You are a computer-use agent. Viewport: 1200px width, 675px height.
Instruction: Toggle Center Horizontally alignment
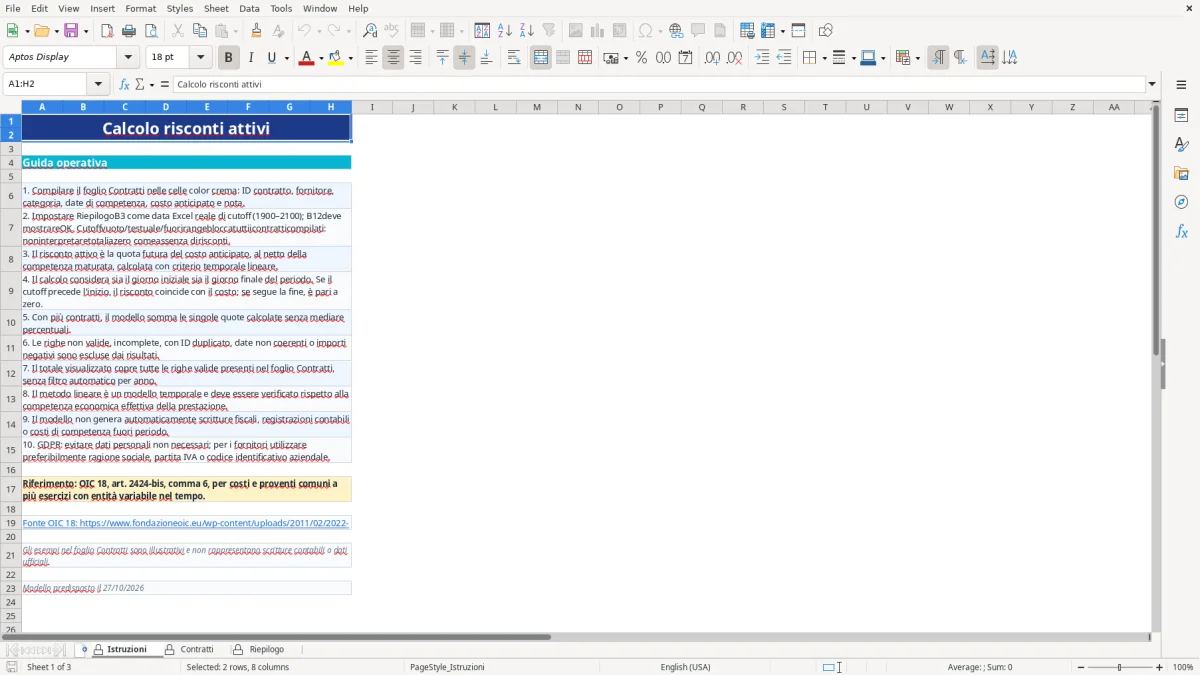[393, 58]
